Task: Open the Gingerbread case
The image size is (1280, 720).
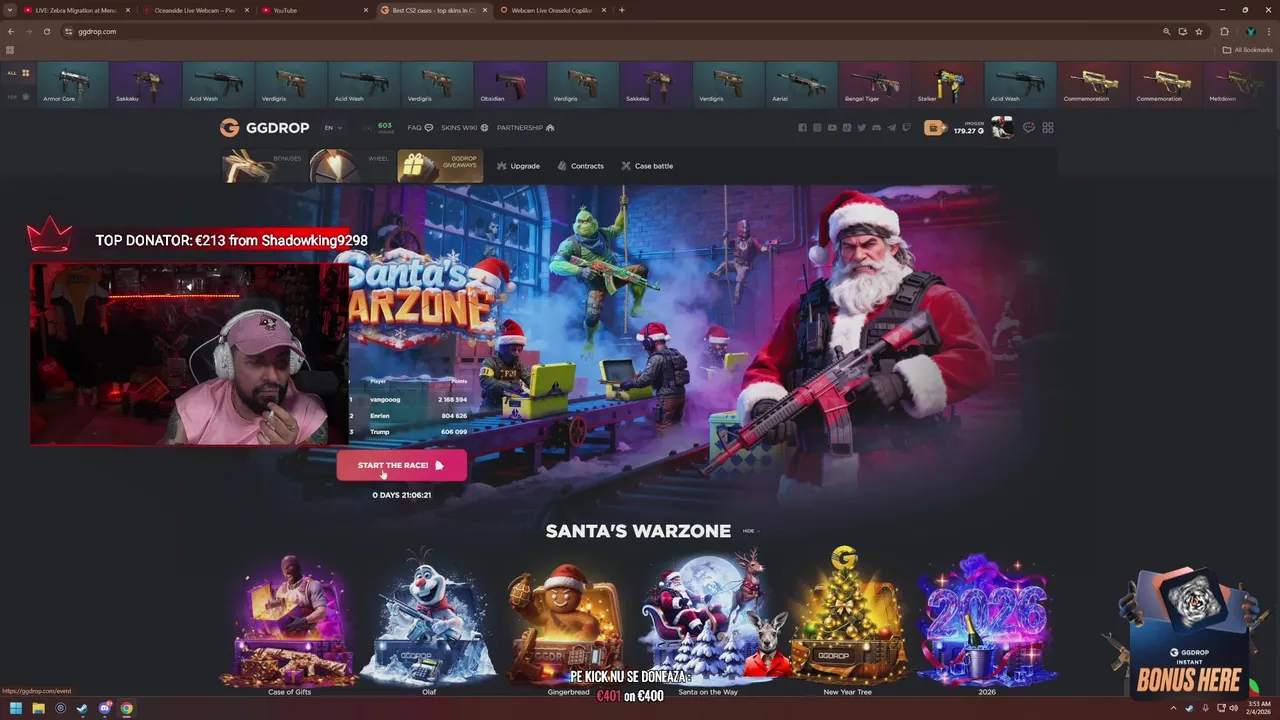Action: pos(568,623)
